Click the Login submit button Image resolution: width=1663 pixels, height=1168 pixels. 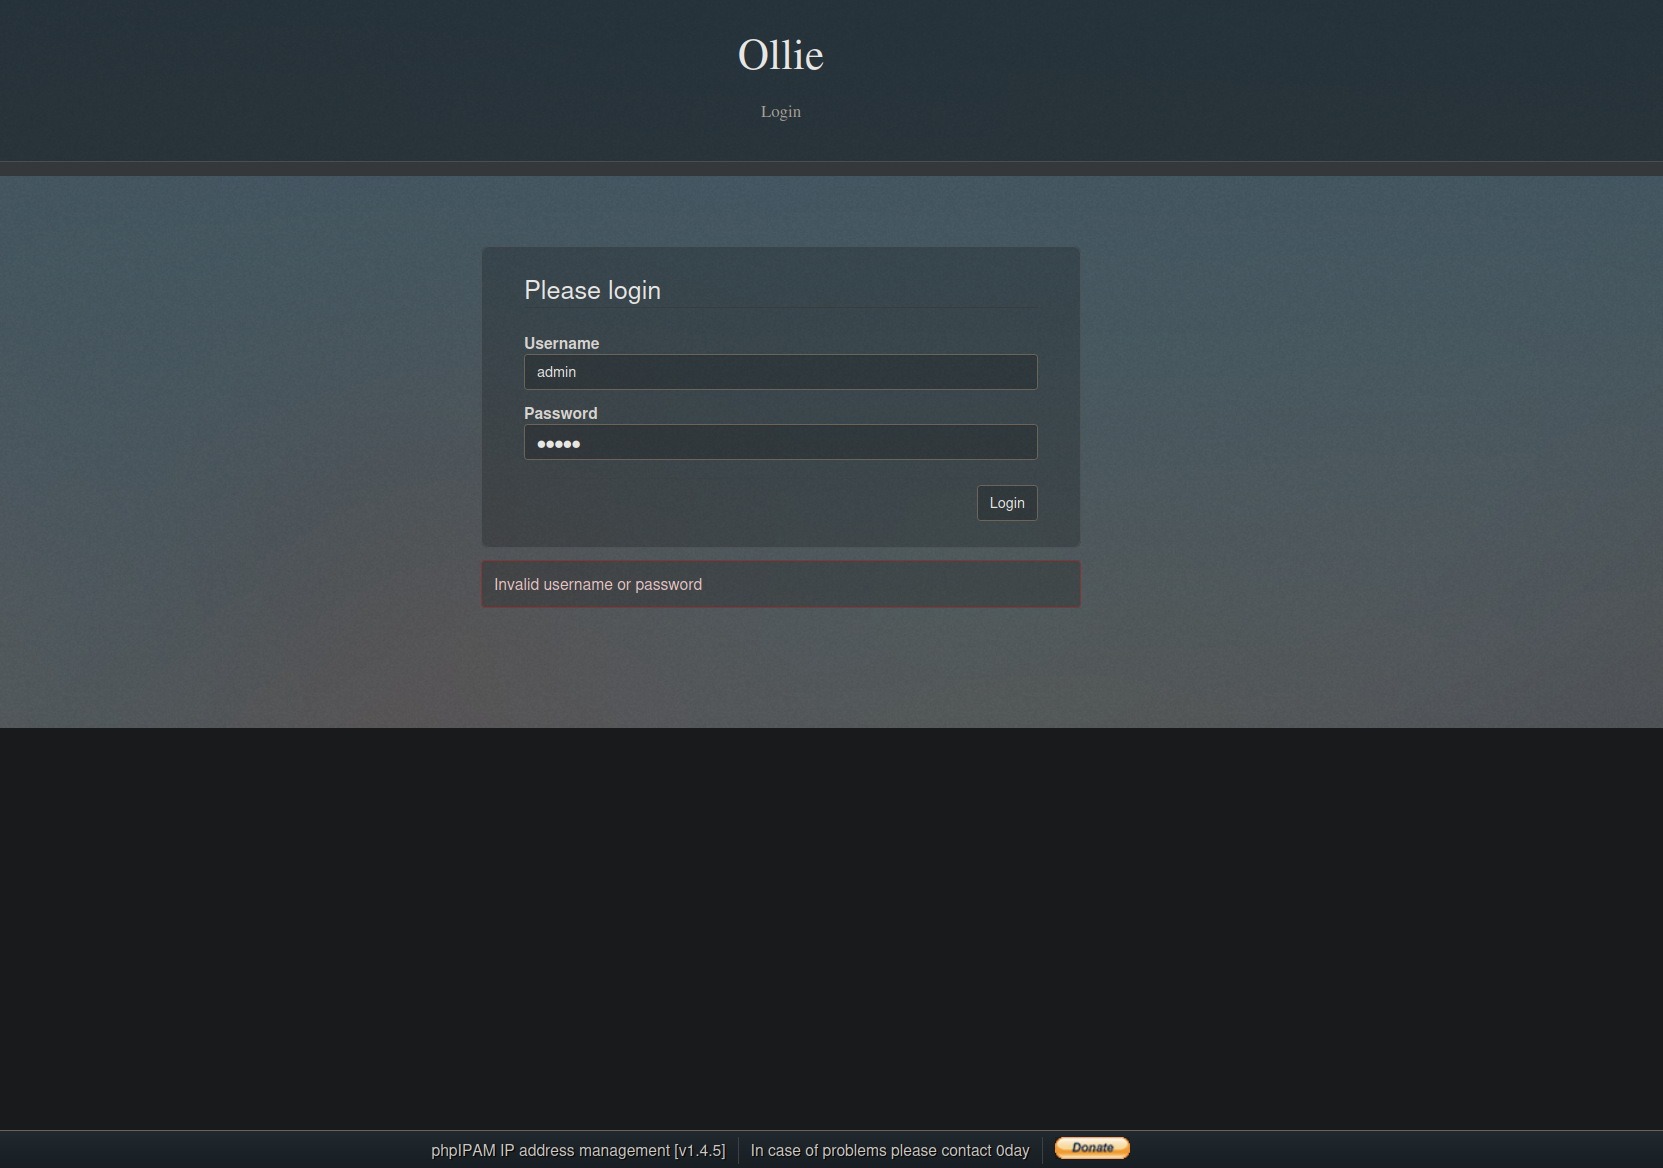[x=1006, y=503]
